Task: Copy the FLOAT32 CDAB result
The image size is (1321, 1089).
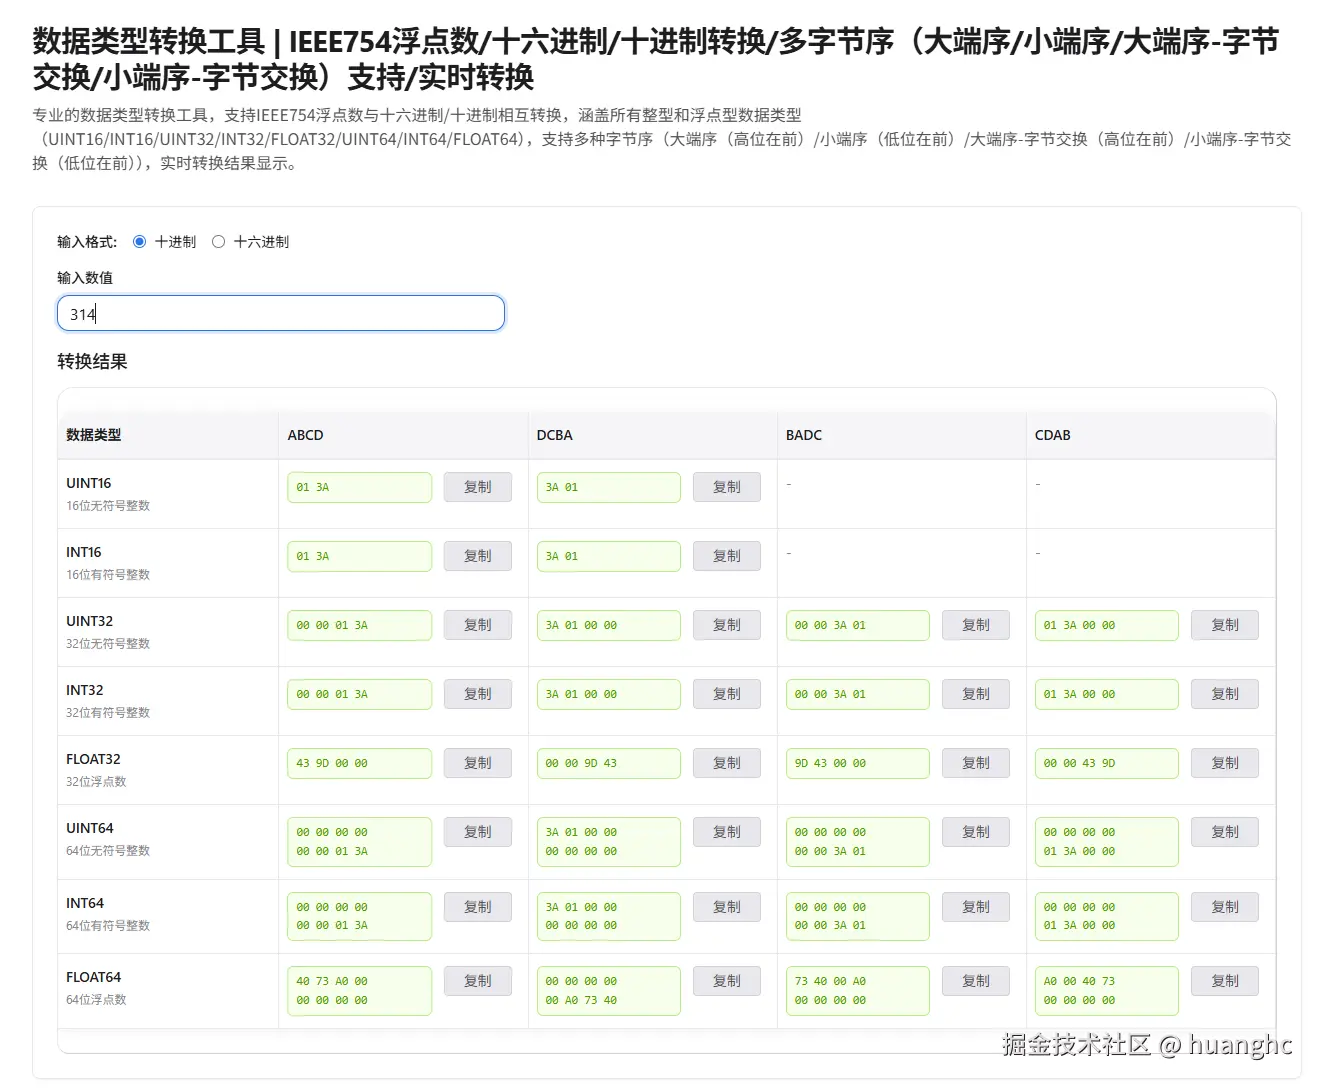Action: [x=1224, y=763]
